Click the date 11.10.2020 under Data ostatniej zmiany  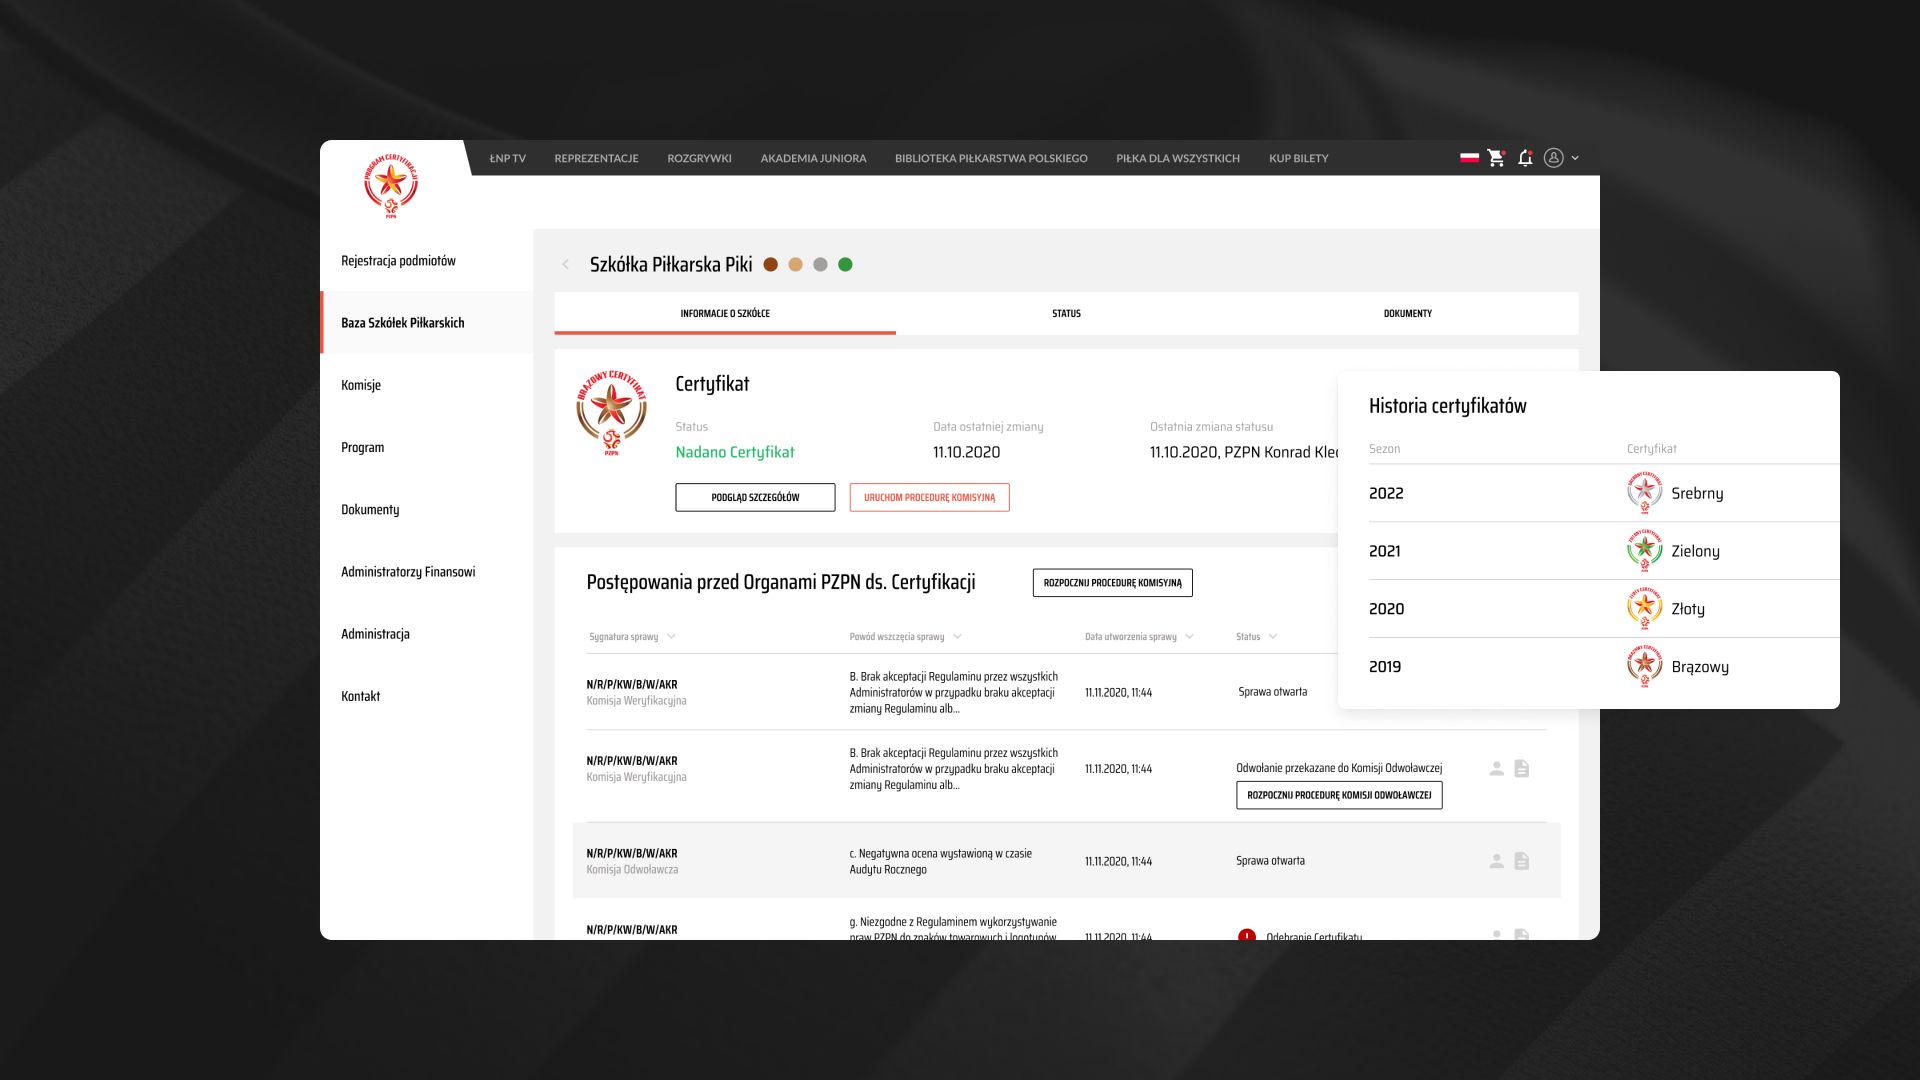966,452
